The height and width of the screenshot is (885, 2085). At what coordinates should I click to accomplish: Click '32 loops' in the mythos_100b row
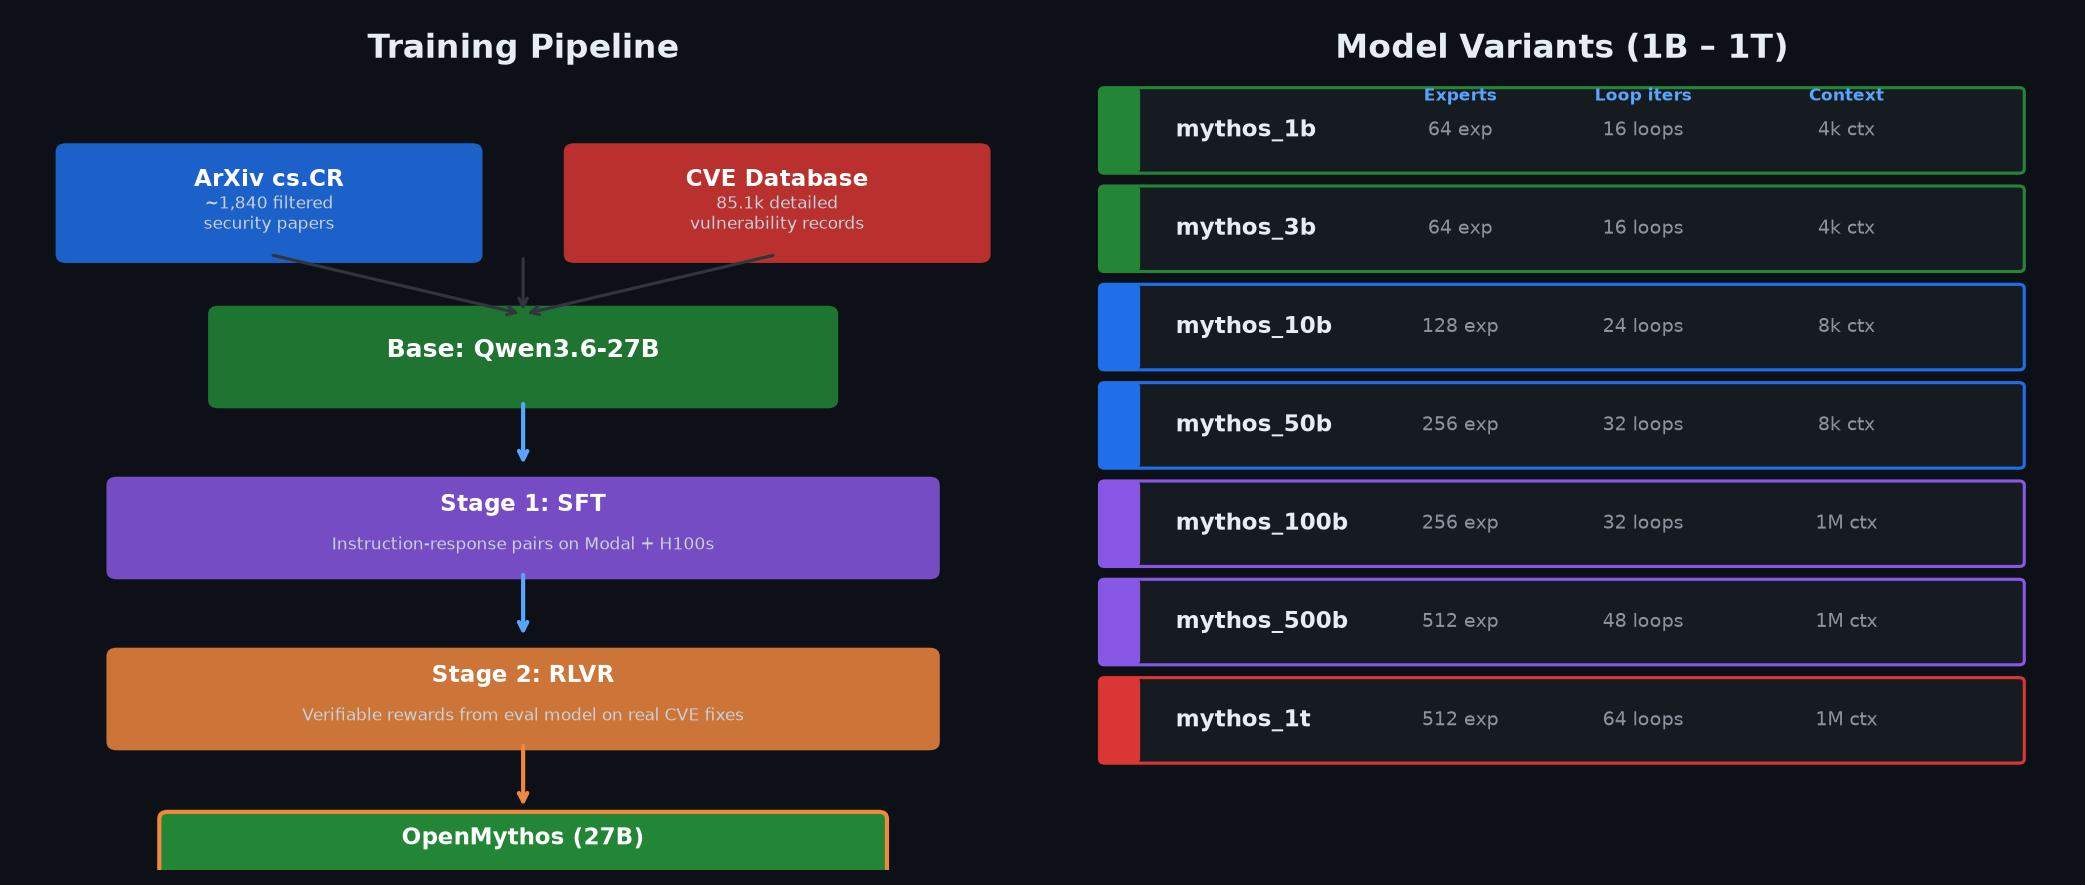click(x=1643, y=522)
